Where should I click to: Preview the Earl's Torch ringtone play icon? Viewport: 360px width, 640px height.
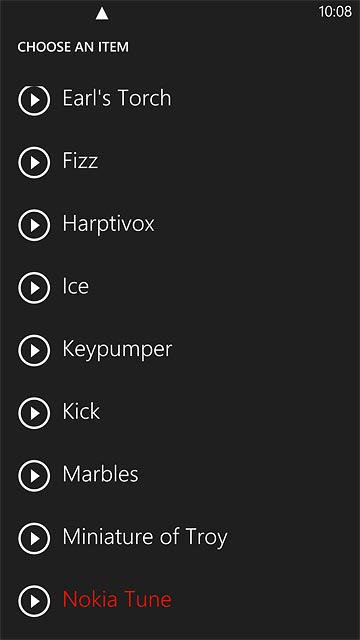(34, 100)
